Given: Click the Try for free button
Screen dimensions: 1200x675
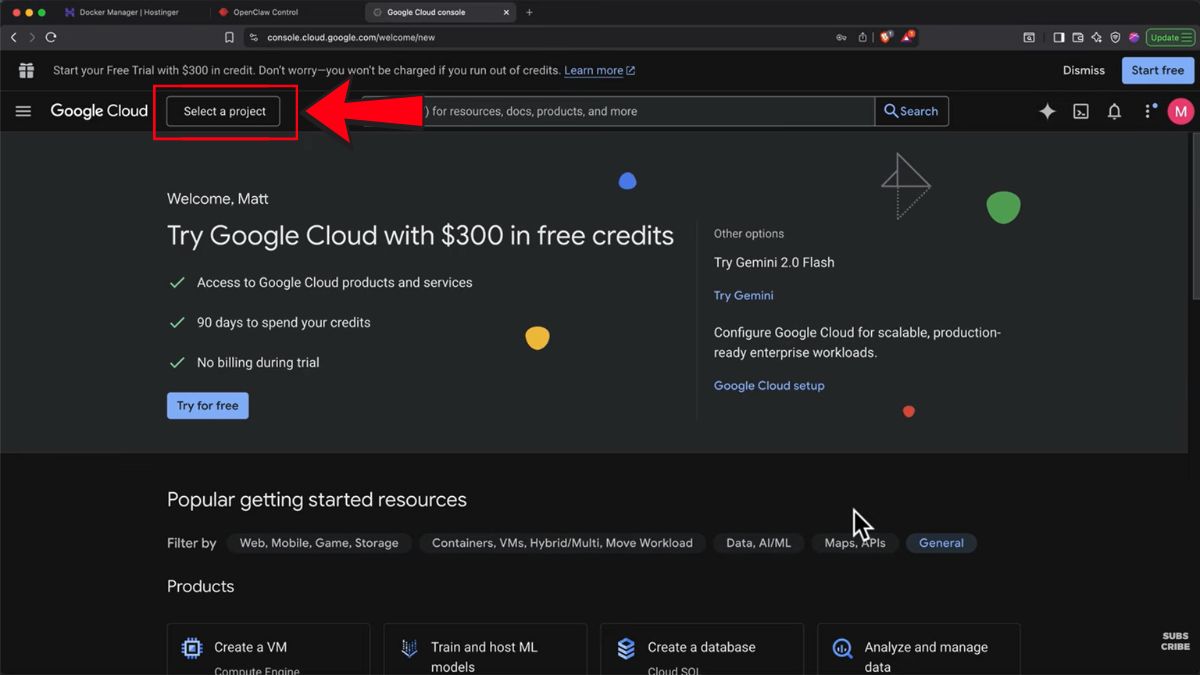Looking at the screenshot, I should 207,405.
